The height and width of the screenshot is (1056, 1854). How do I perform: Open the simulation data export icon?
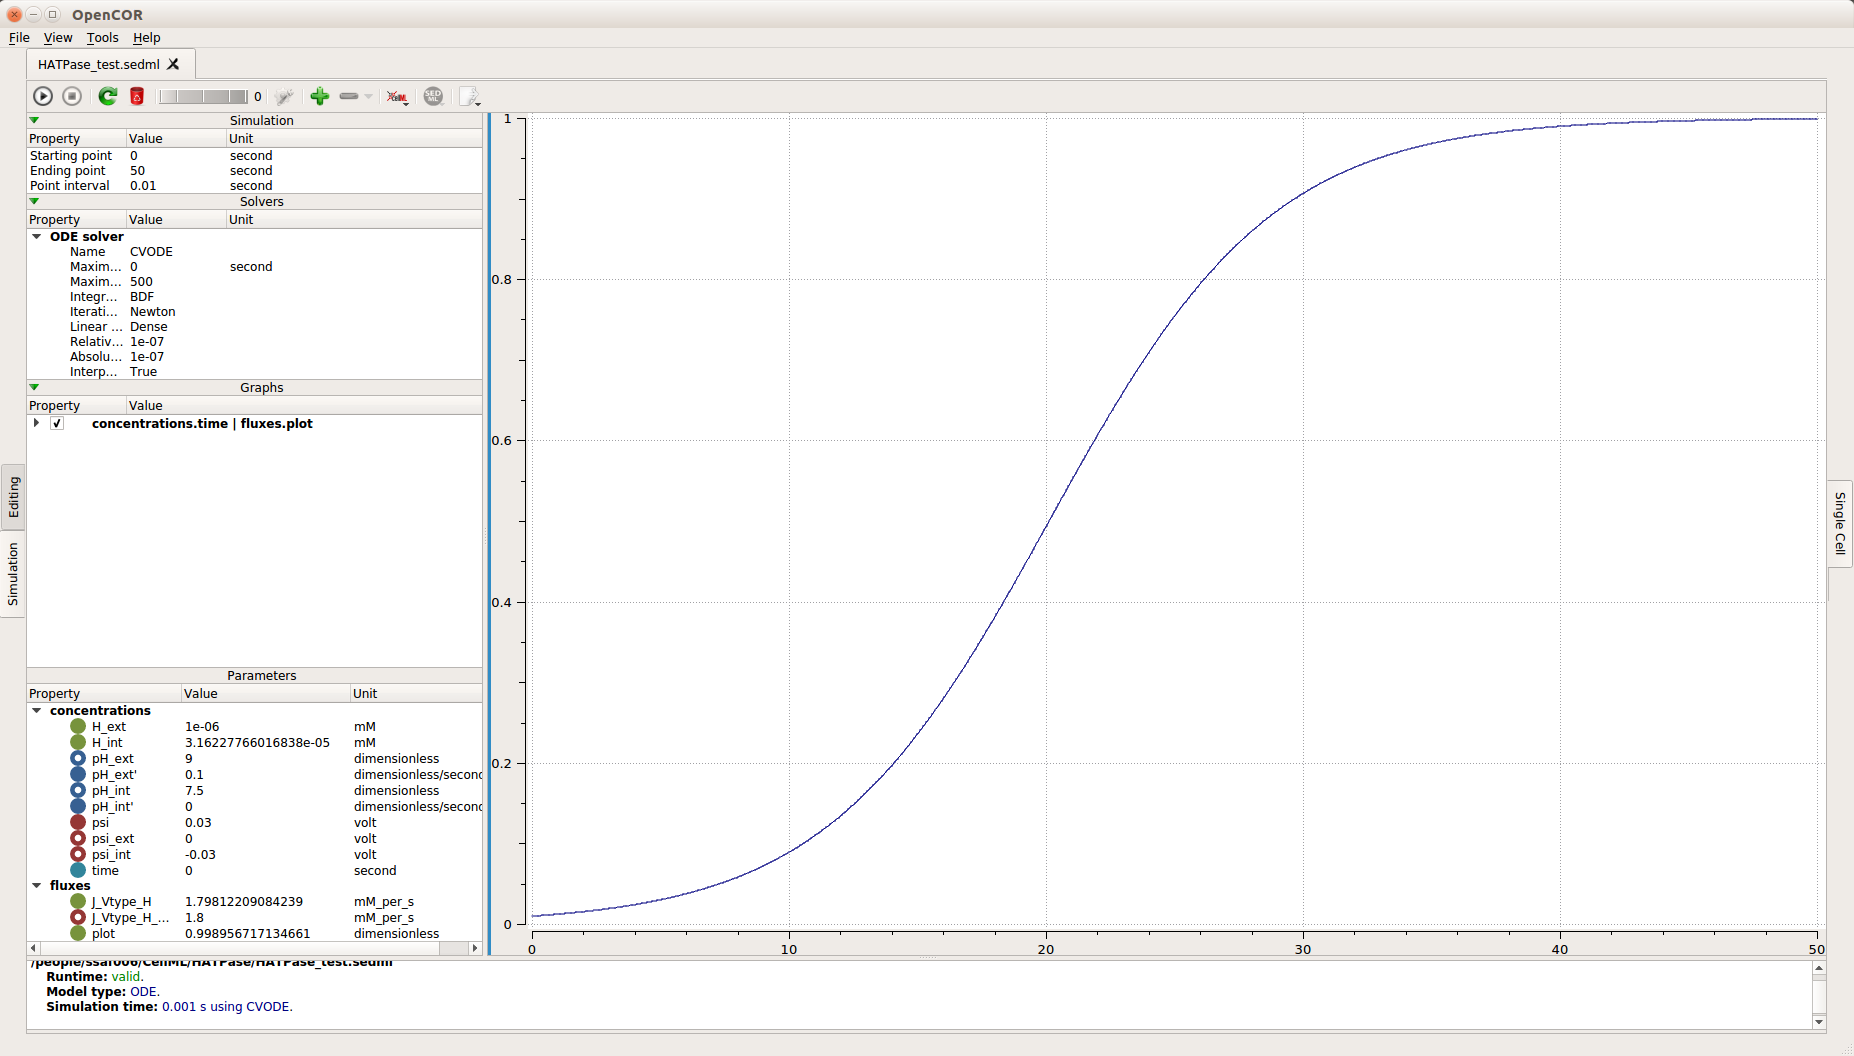click(469, 96)
